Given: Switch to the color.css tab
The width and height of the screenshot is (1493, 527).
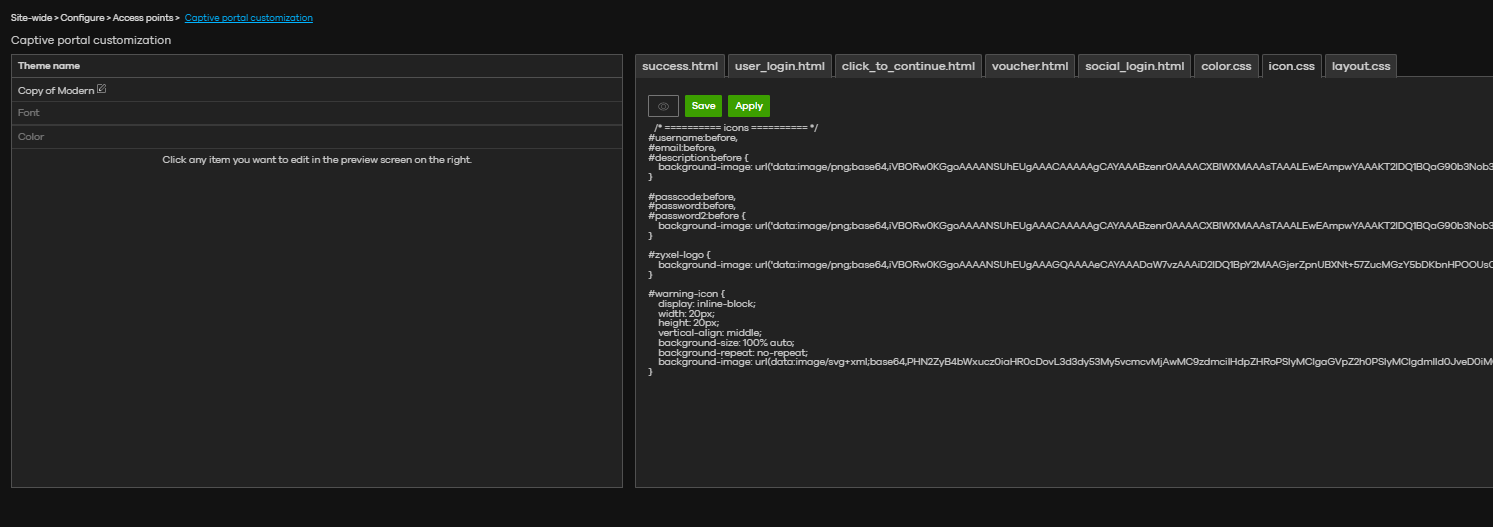Looking at the screenshot, I should pos(1226,67).
